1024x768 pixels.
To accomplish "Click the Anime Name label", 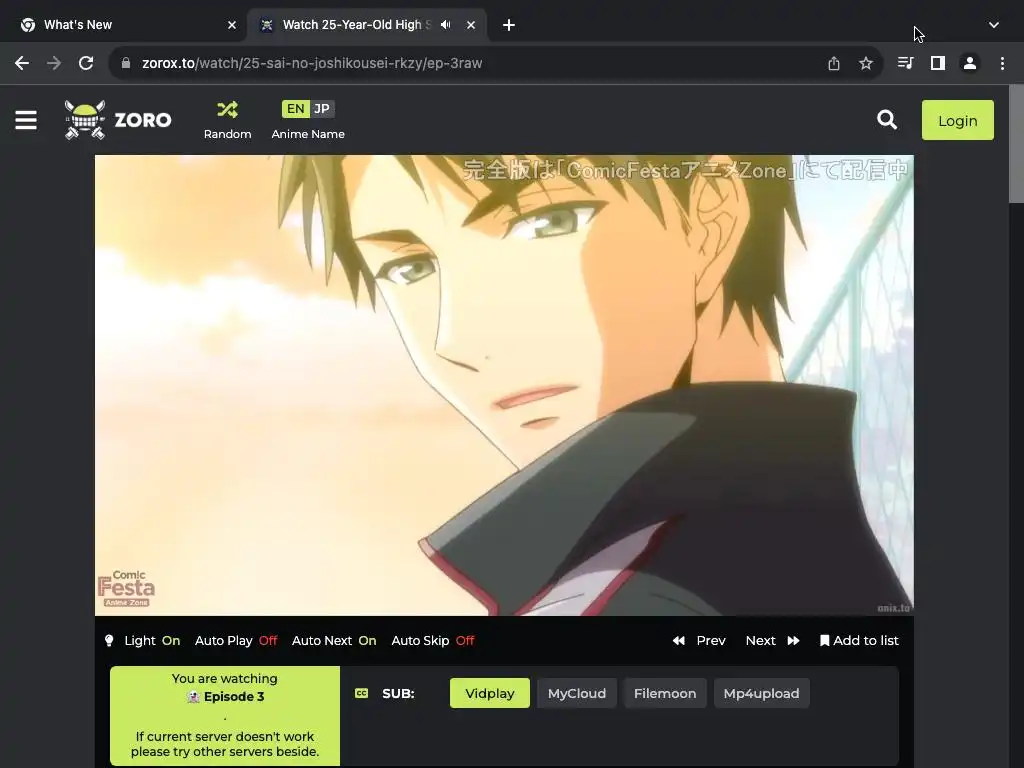I will [308, 134].
